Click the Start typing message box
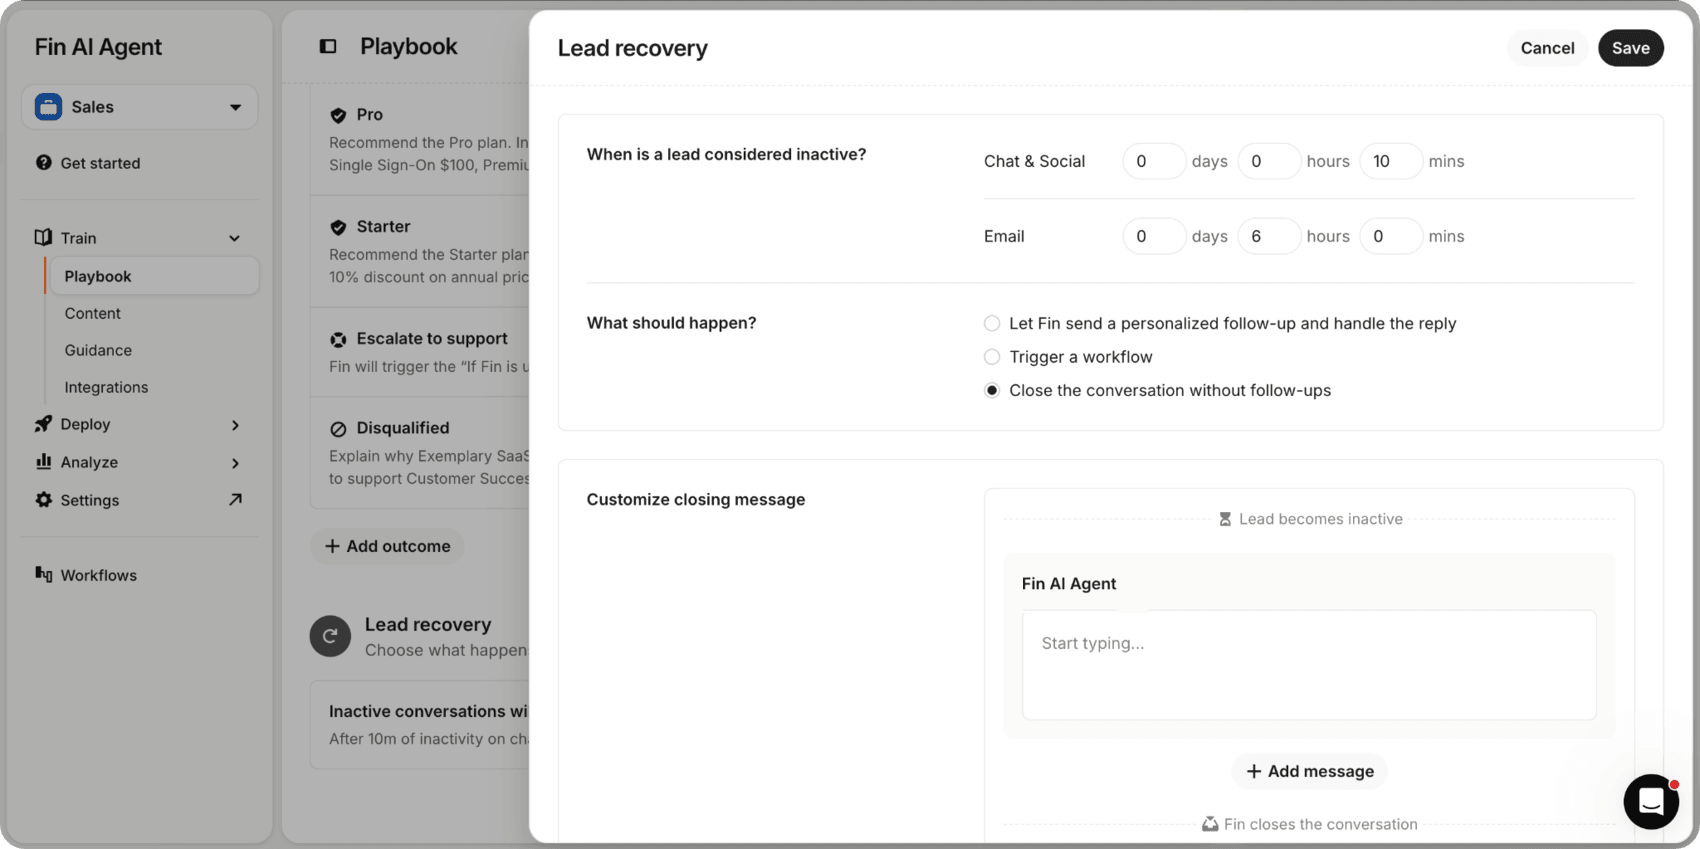Image resolution: width=1700 pixels, height=849 pixels. 1309,665
